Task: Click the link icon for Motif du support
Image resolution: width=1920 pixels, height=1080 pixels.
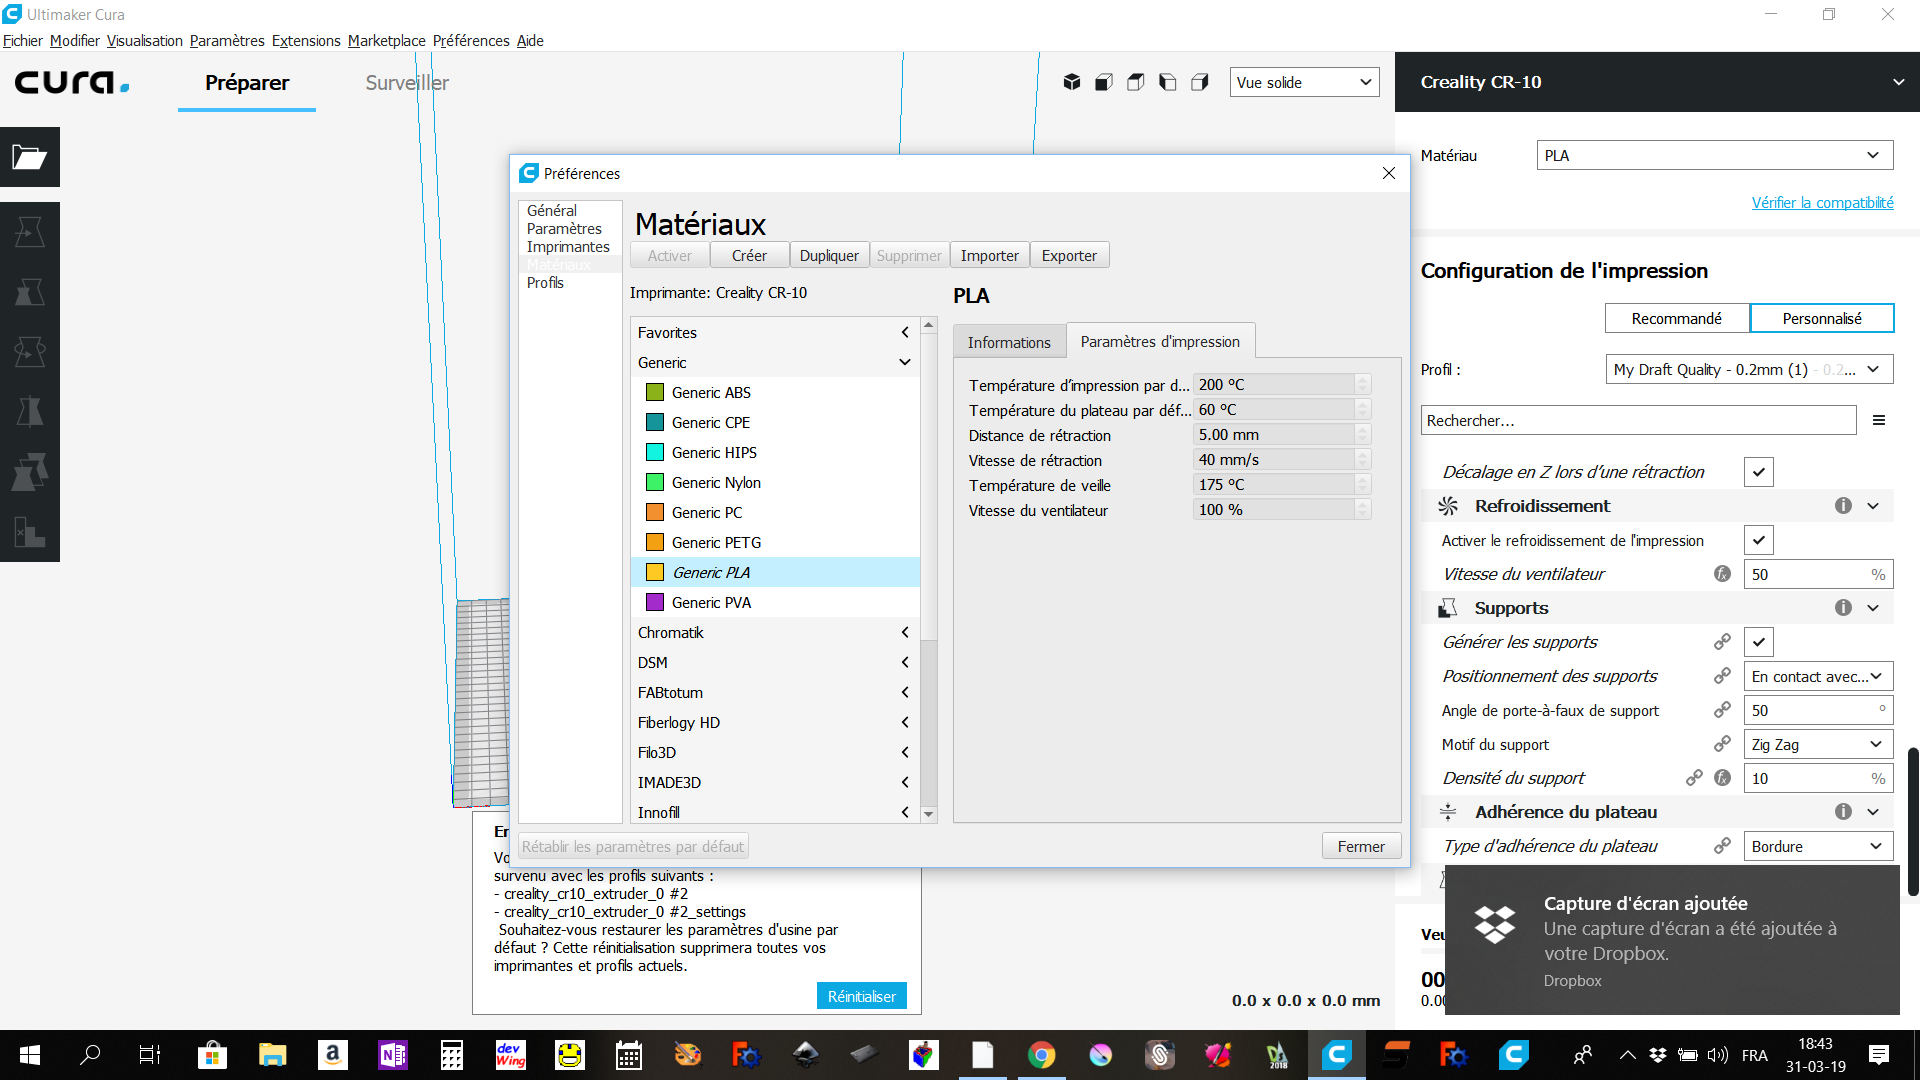Action: [1722, 744]
